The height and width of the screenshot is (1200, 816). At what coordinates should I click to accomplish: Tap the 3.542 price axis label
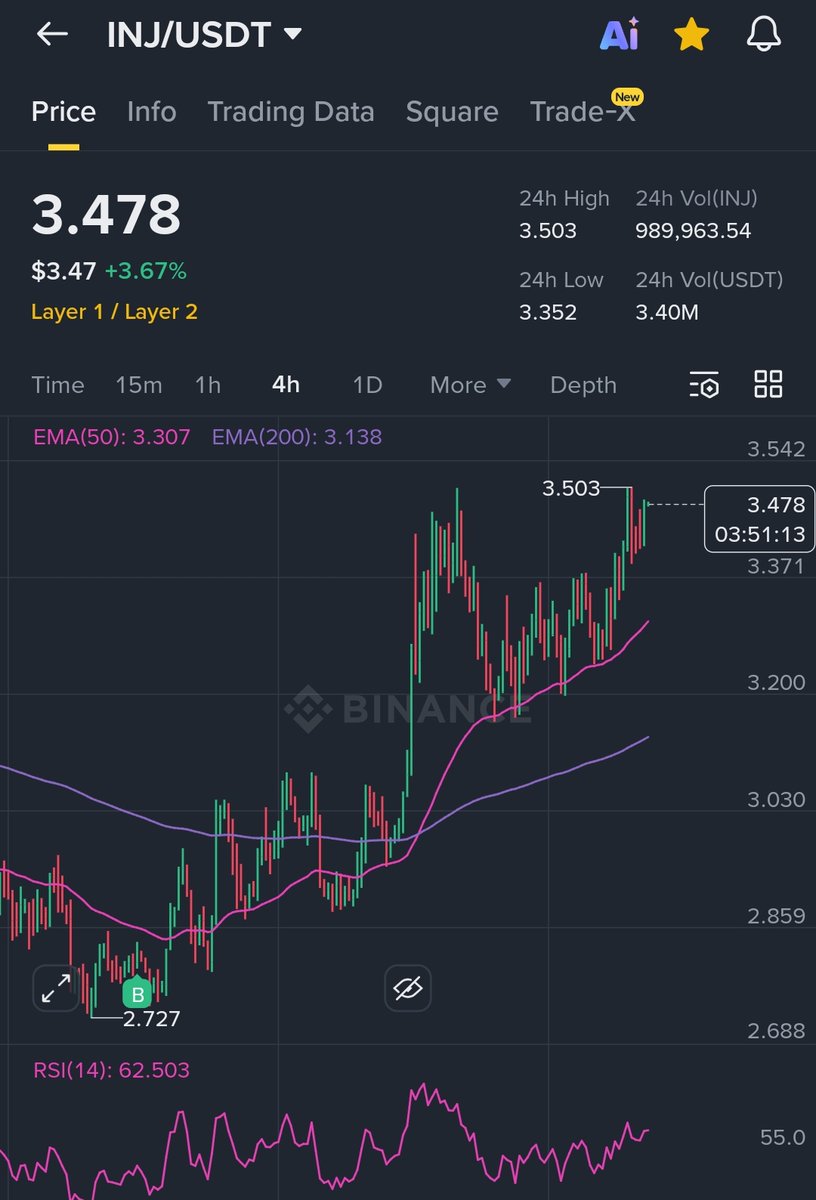pyautogui.click(x=776, y=449)
